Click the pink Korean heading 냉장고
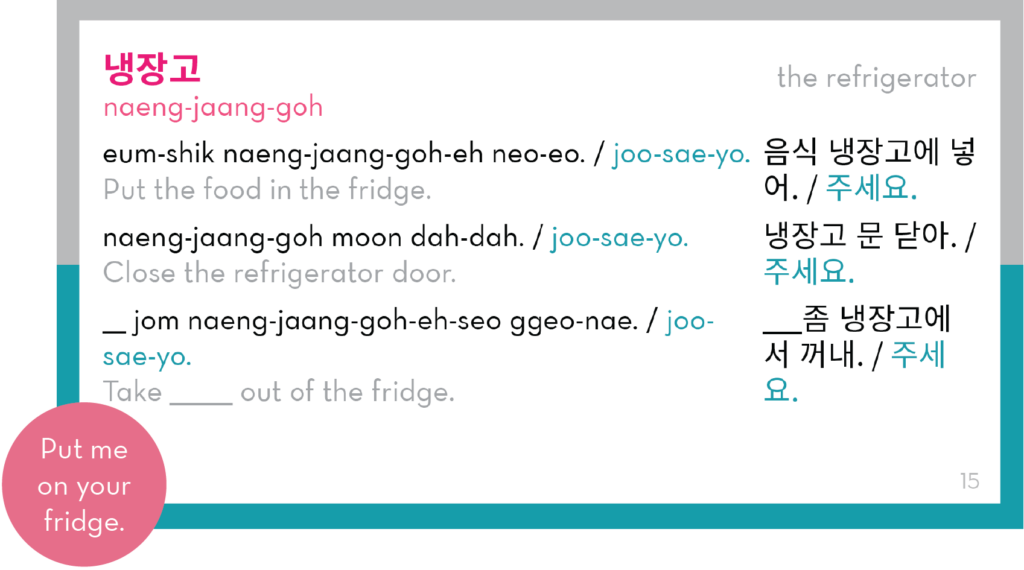The image size is (1024, 570). (x=152, y=69)
